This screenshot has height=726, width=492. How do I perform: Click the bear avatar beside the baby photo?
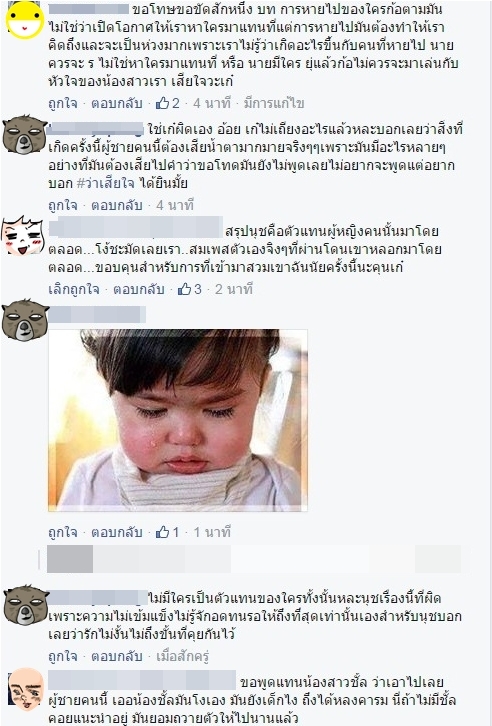(x=25, y=319)
